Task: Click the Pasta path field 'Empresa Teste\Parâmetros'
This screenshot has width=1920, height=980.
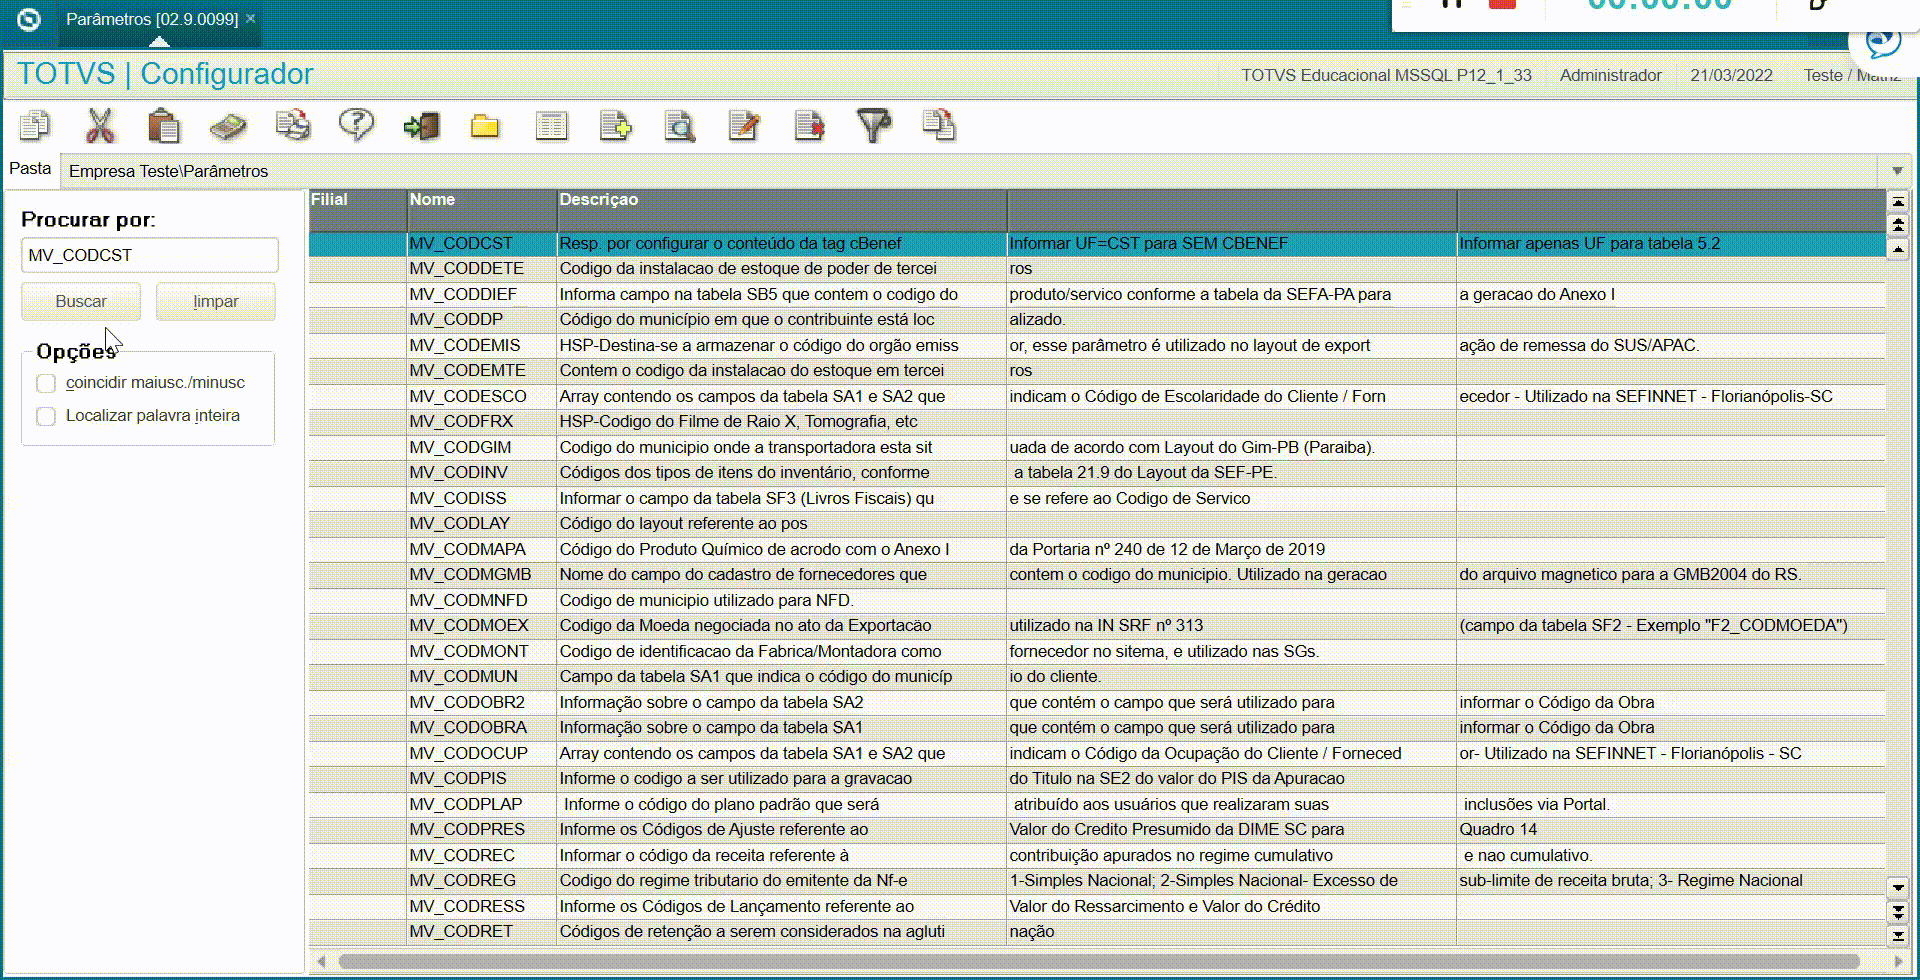Action: coord(970,171)
